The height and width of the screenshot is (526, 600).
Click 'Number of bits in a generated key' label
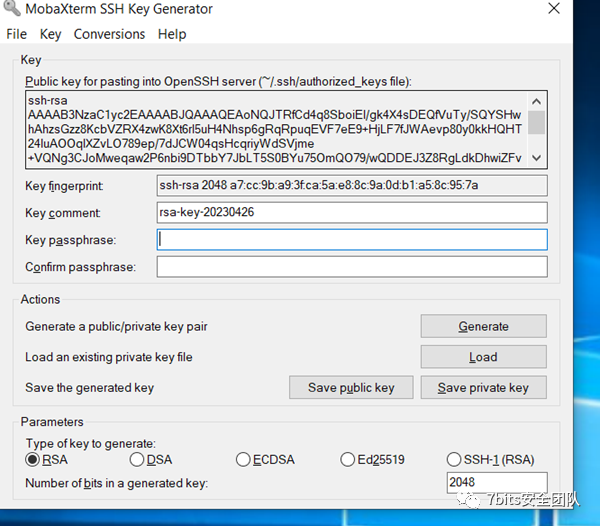coord(117,483)
